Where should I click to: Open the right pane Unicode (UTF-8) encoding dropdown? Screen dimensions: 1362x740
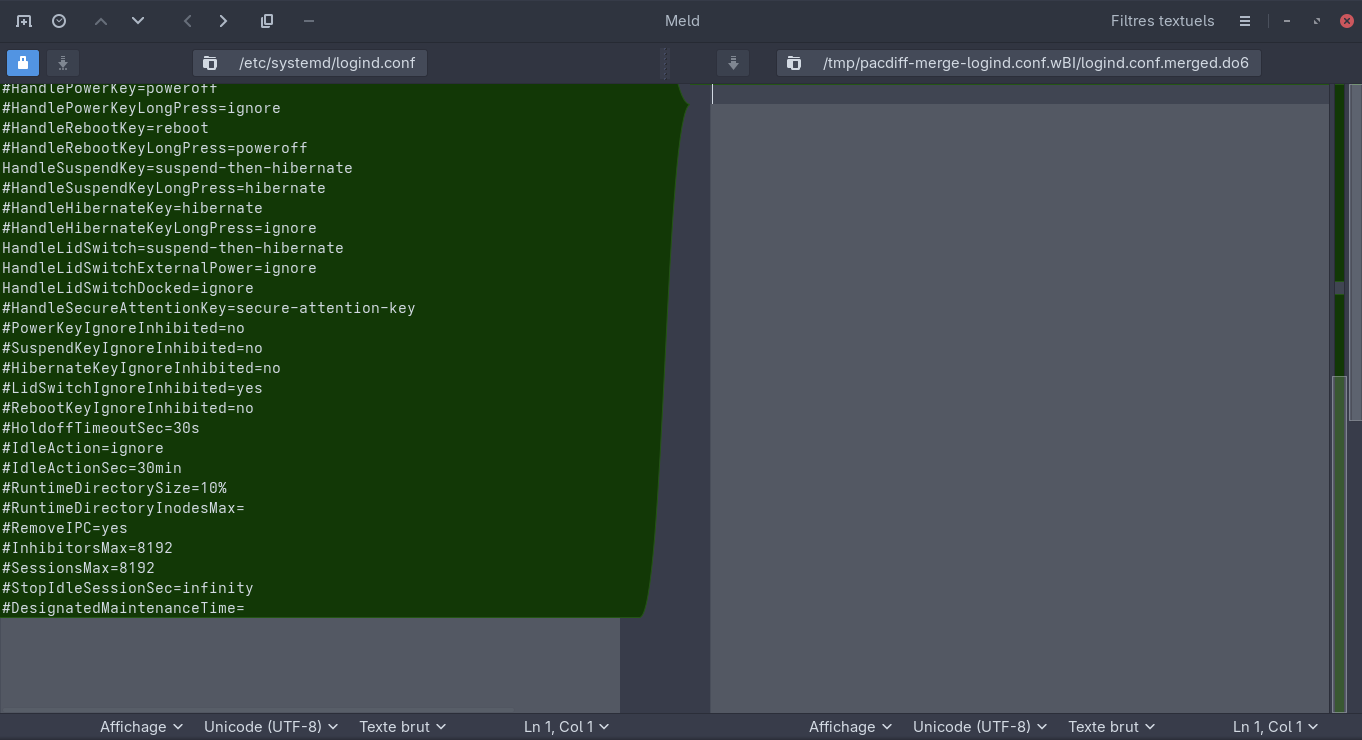point(979,727)
